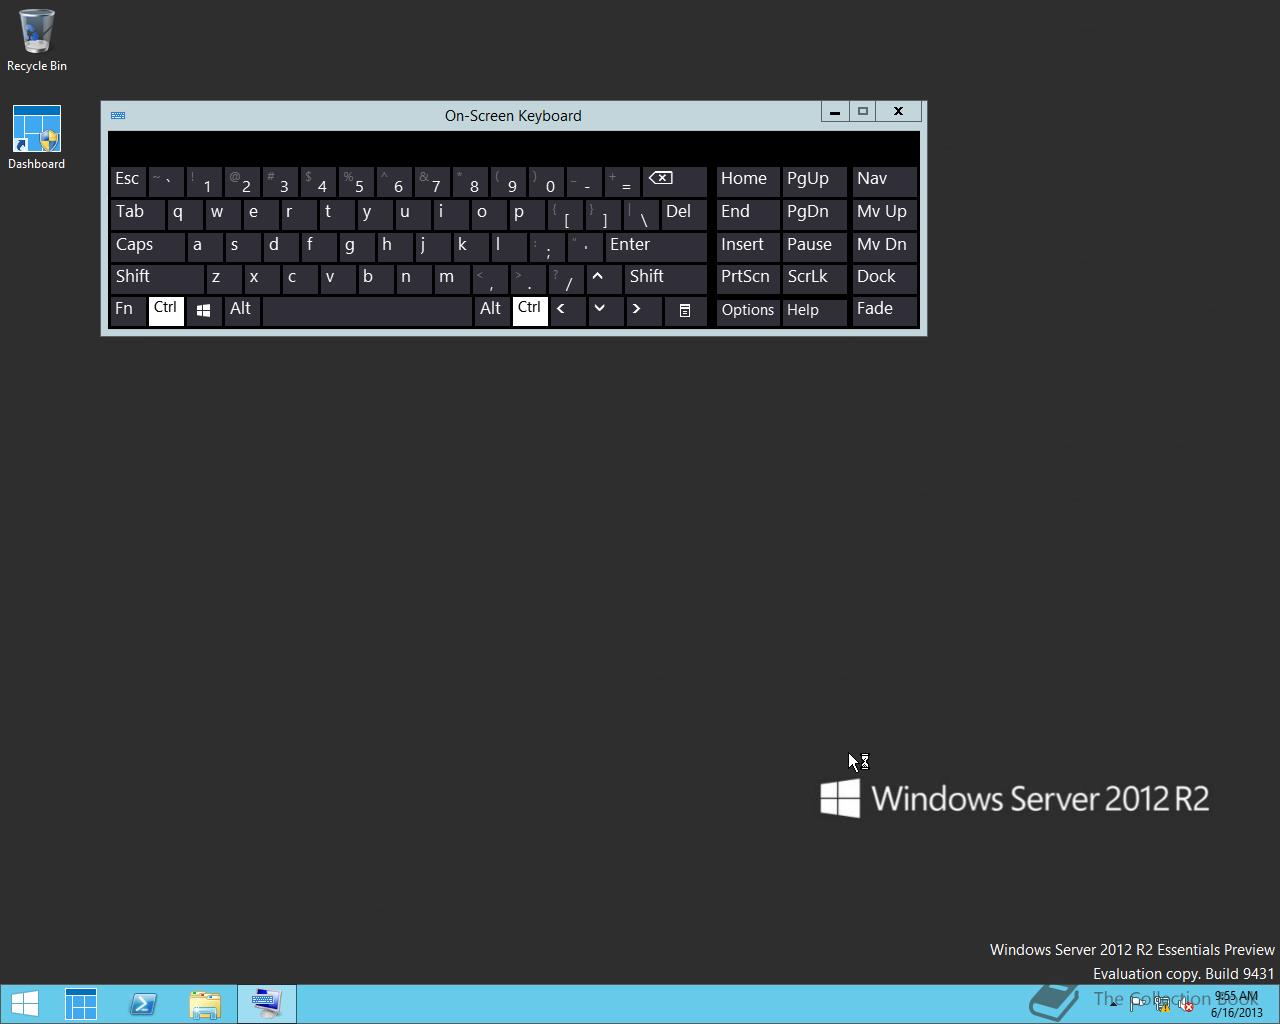Toggle the Fn key
Screen dimensions: 1280x1024
pos(127,311)
